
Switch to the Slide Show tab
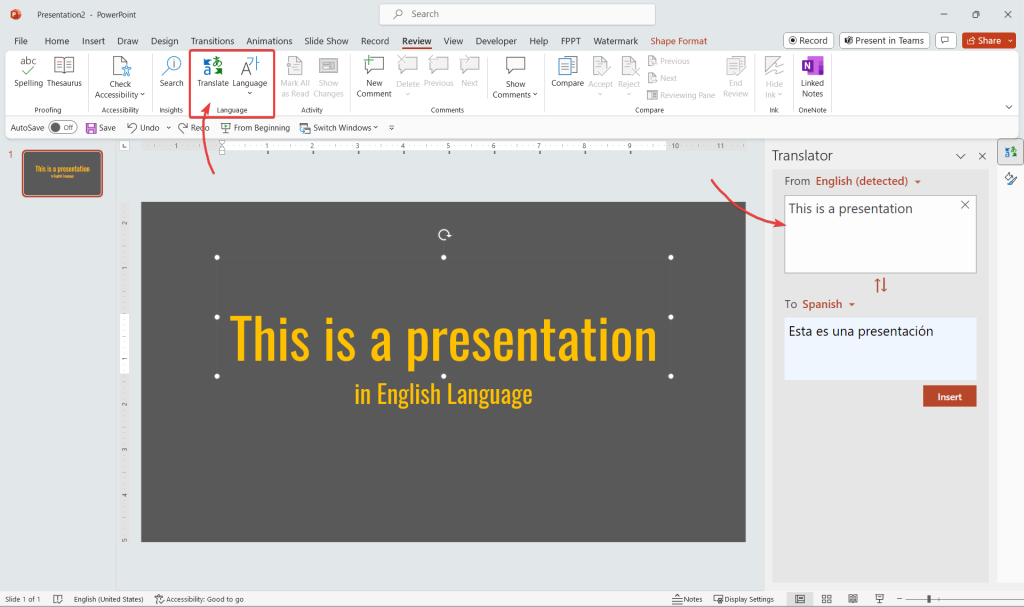(326, 41)
